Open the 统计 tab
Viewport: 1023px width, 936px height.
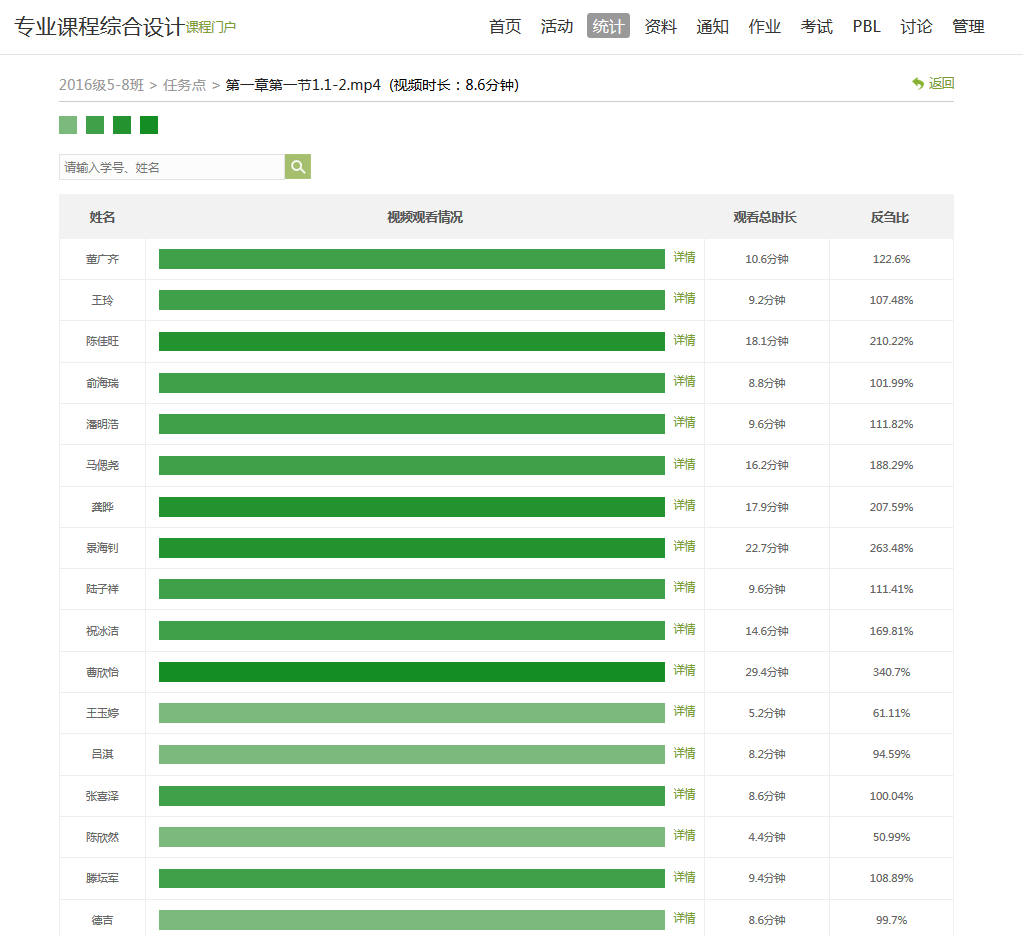click(x=608, y=27)
